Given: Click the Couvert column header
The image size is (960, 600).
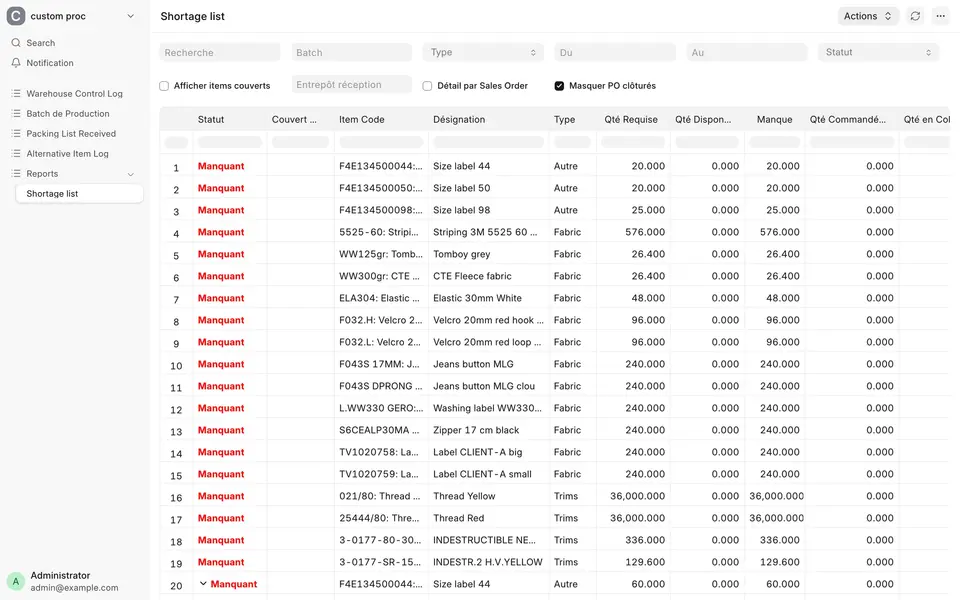Looking at the screenshot, I should [x=294, y=119].
